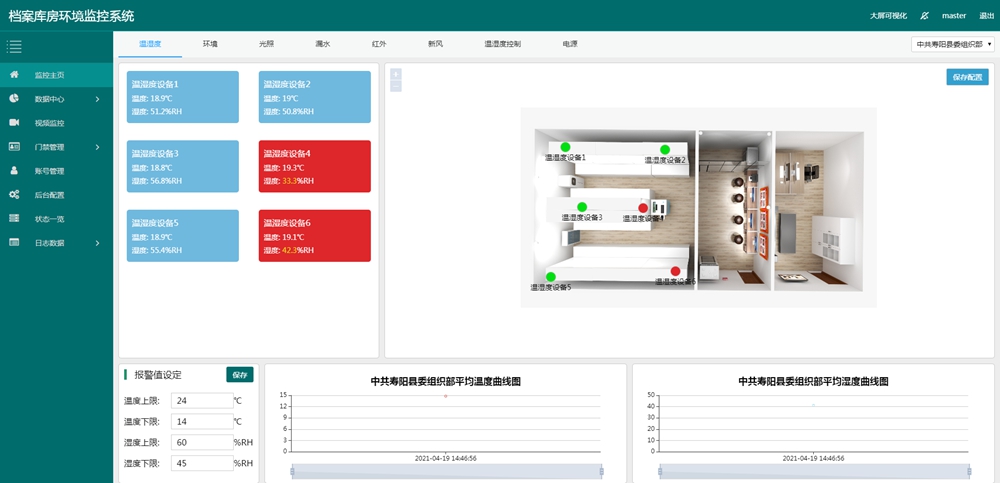The width and height of the screenshot is (1000, 483).
Task: Click green sensor dot for 温湿度设备1 on map
Action: [565, 147]
